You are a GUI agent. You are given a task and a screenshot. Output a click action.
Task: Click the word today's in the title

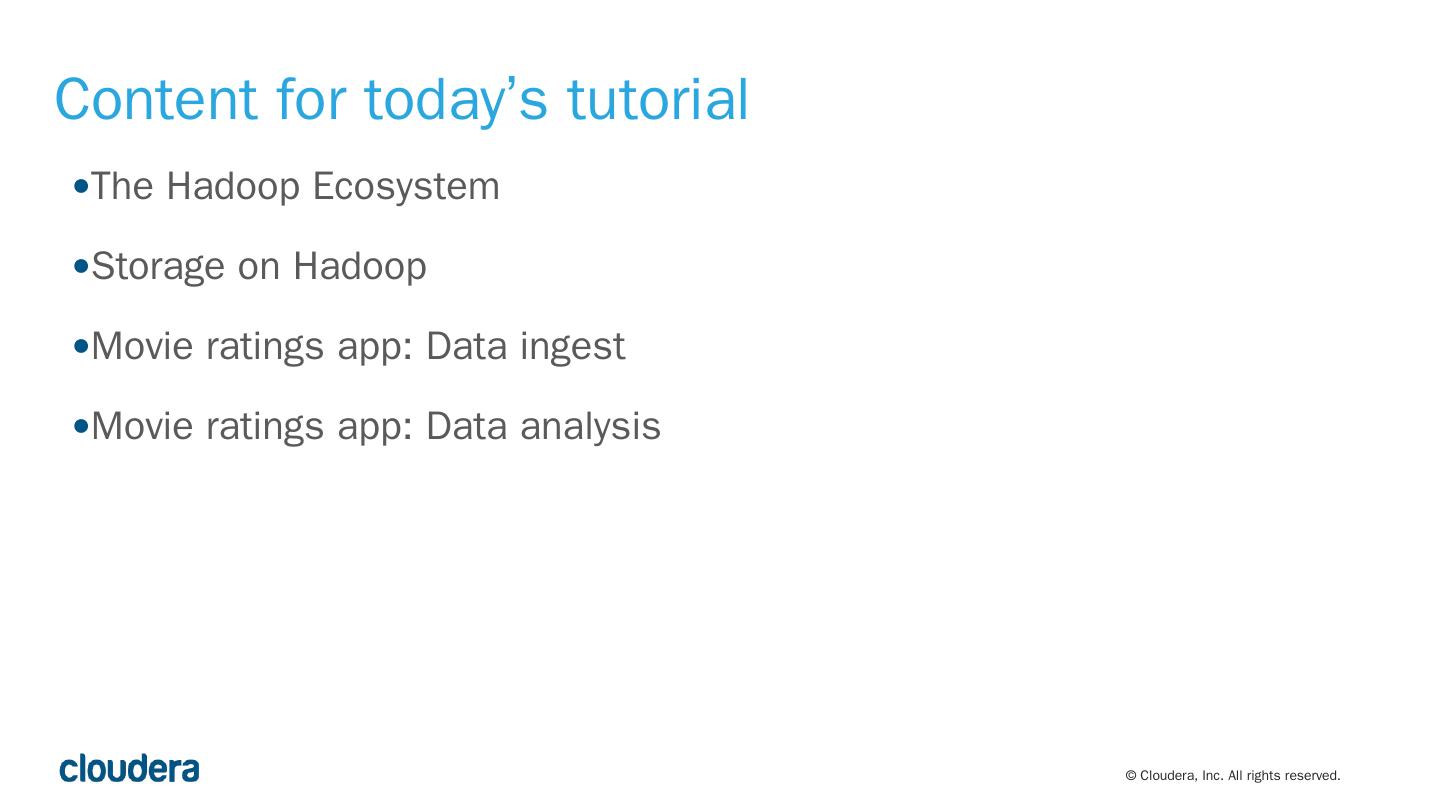point(455,99)
